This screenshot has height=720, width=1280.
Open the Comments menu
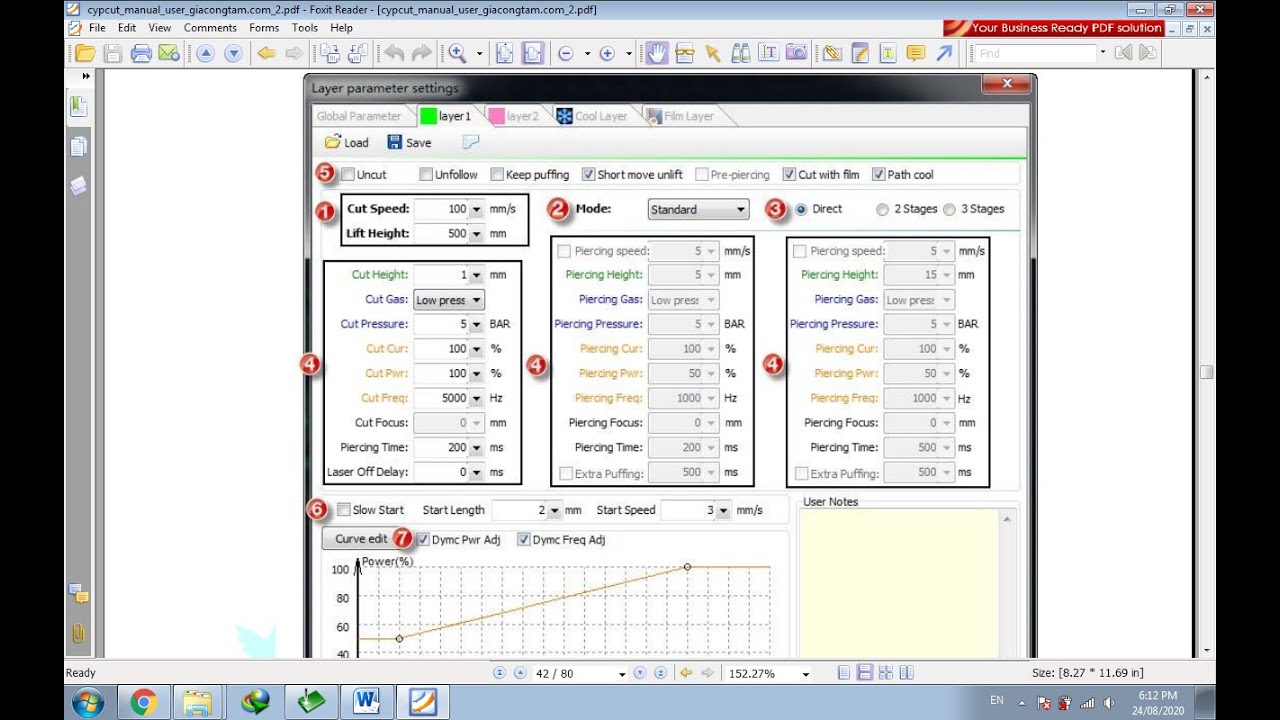[210, 28]
